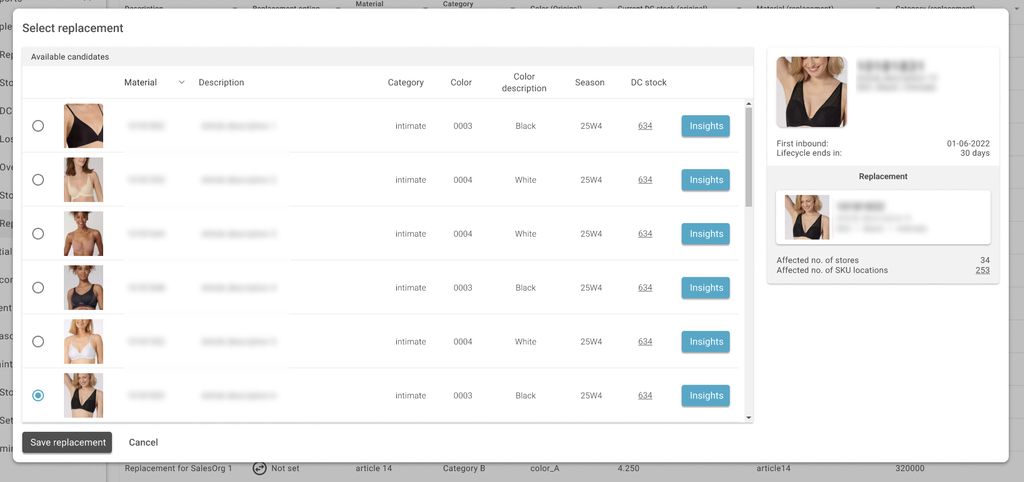Open Insights for the selected candidate row
This screenshot has width=1024, height=482.
[x=705, y=395]
